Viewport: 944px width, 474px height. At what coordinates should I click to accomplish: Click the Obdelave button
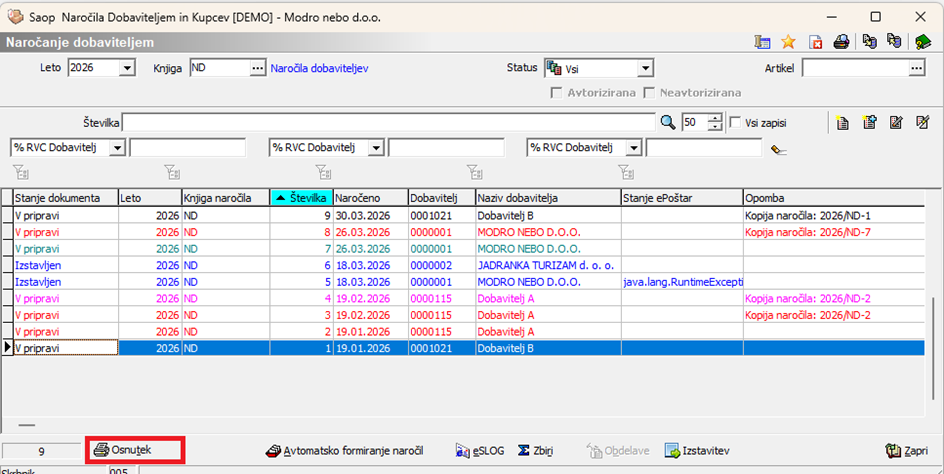tap(618, 451)
